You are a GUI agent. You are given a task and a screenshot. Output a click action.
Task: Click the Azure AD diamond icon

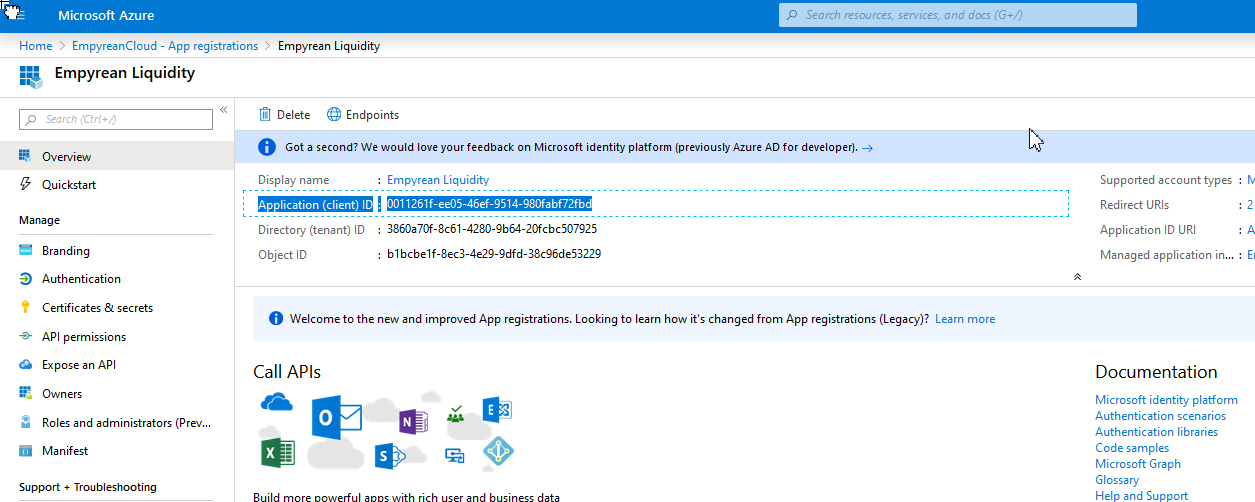pos(498,452)
